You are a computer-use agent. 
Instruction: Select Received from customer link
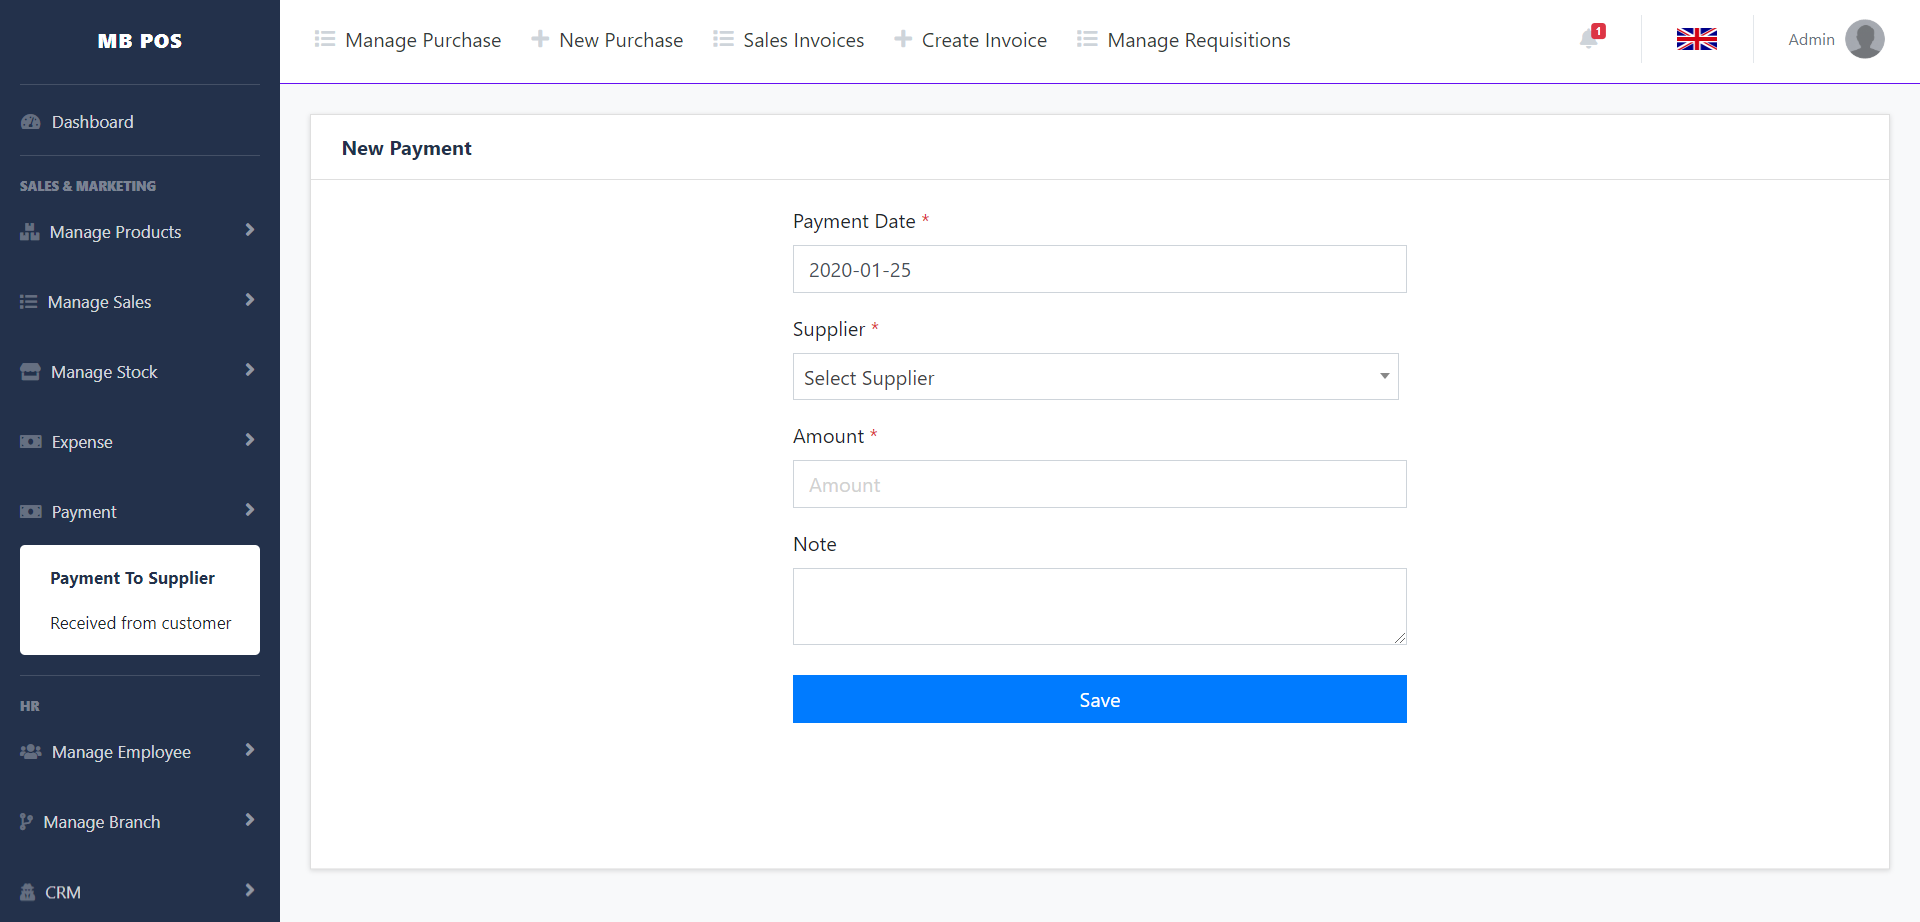click(139, 622)
